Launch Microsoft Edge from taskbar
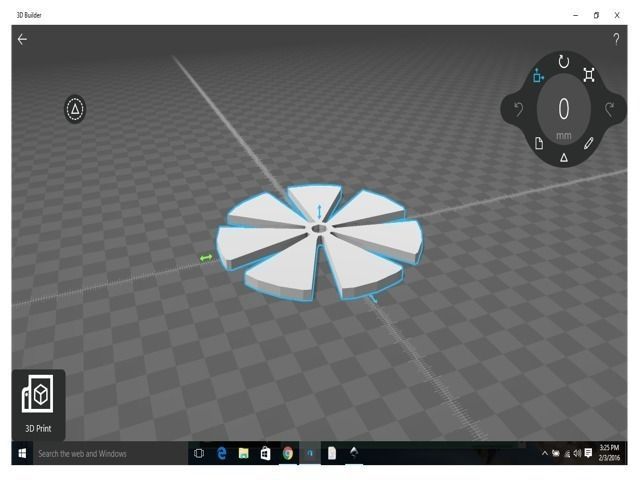Image resolution: width=640 pixels, height=480 pixels. coord(221,453)
